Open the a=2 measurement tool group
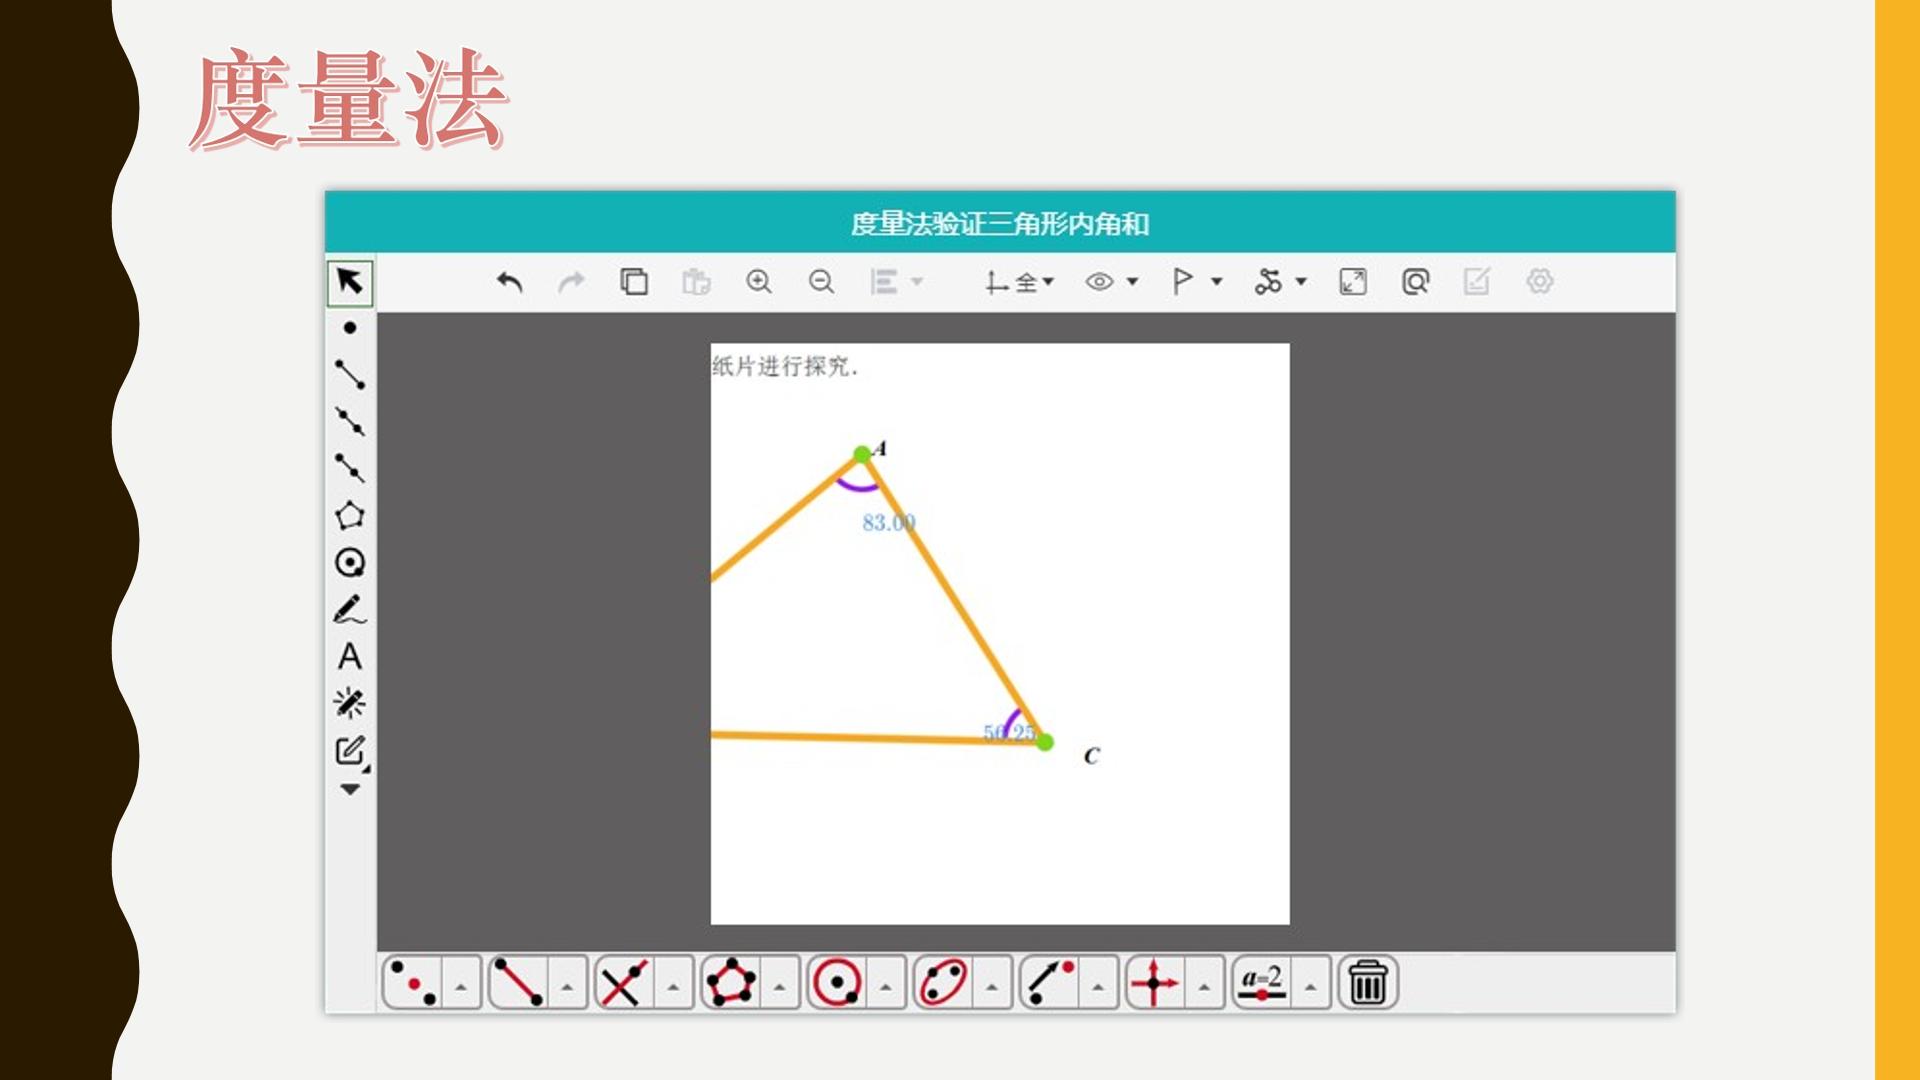 pos(1262,982)
